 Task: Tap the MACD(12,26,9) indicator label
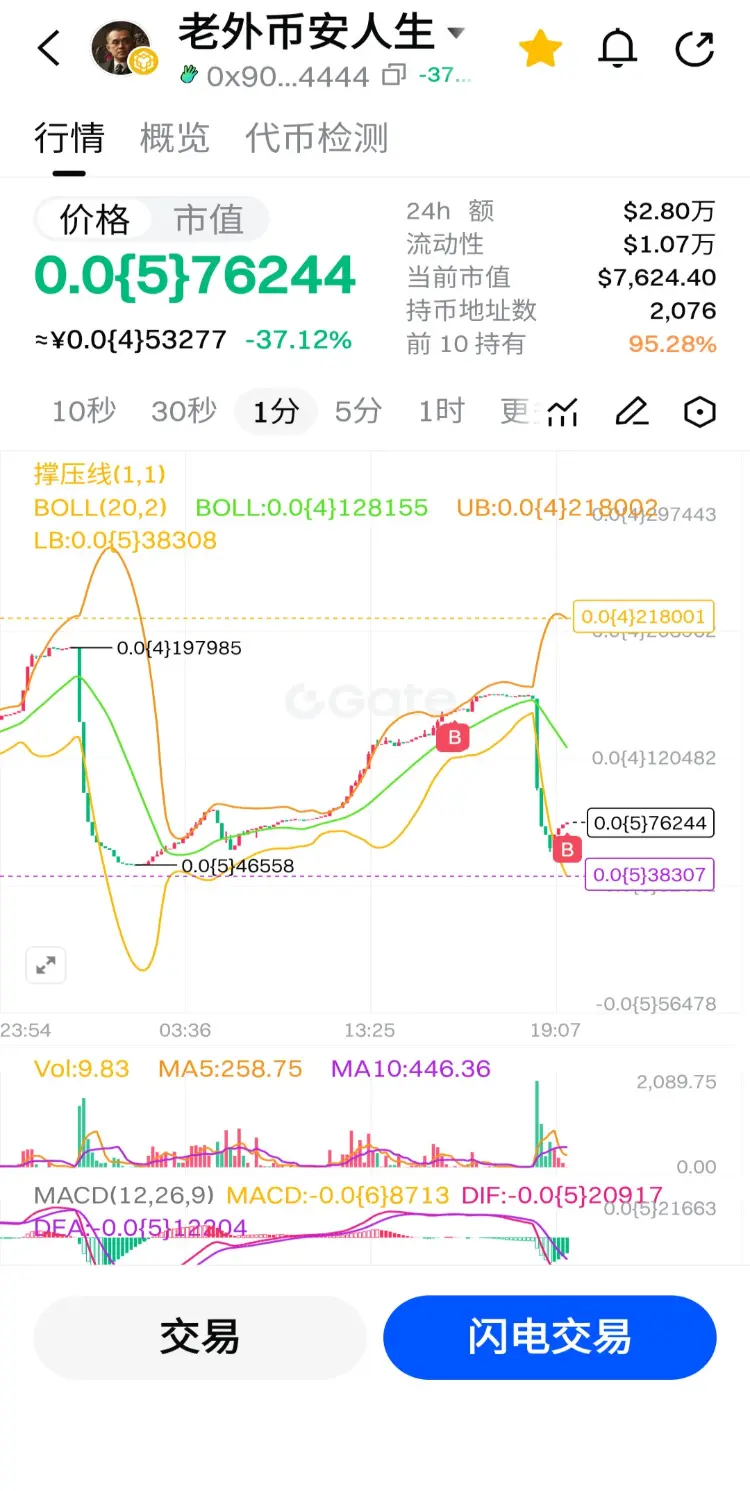tap(124, 1195)
